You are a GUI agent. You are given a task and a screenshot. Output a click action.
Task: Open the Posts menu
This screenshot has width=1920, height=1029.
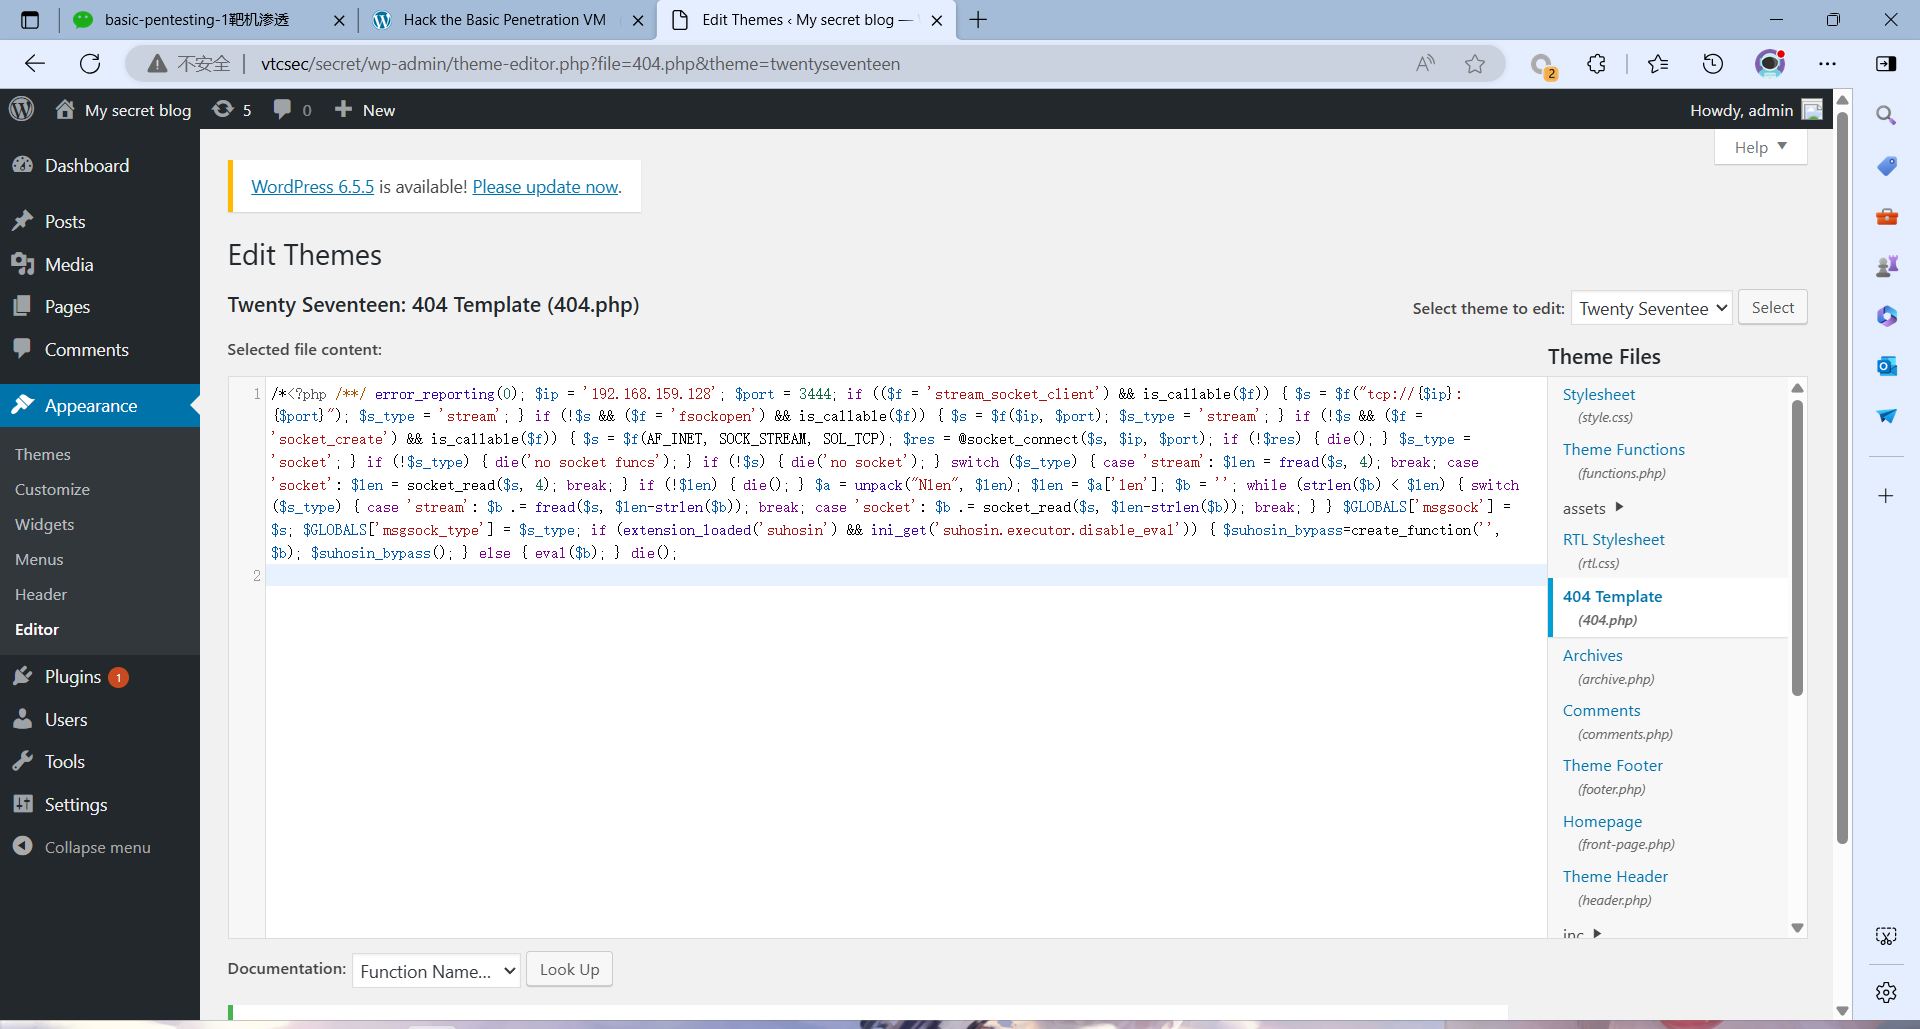pos(100,221)
